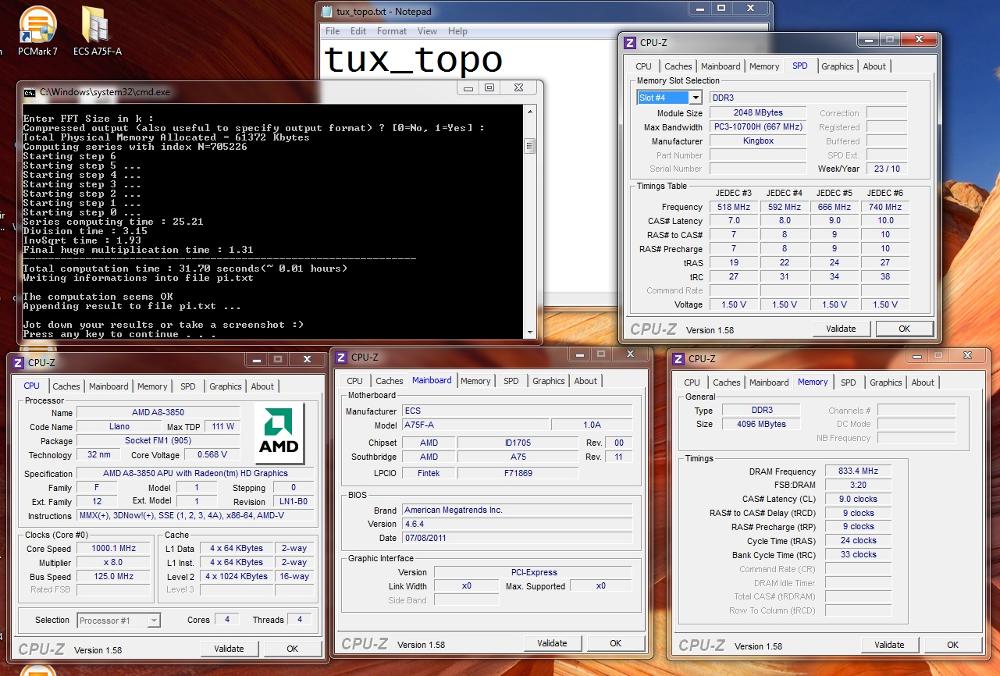Click the BIOS Date value 07/08/2011
This screenshot has width=1000, height=676.
pyautogui.click(x=517, y=538)
